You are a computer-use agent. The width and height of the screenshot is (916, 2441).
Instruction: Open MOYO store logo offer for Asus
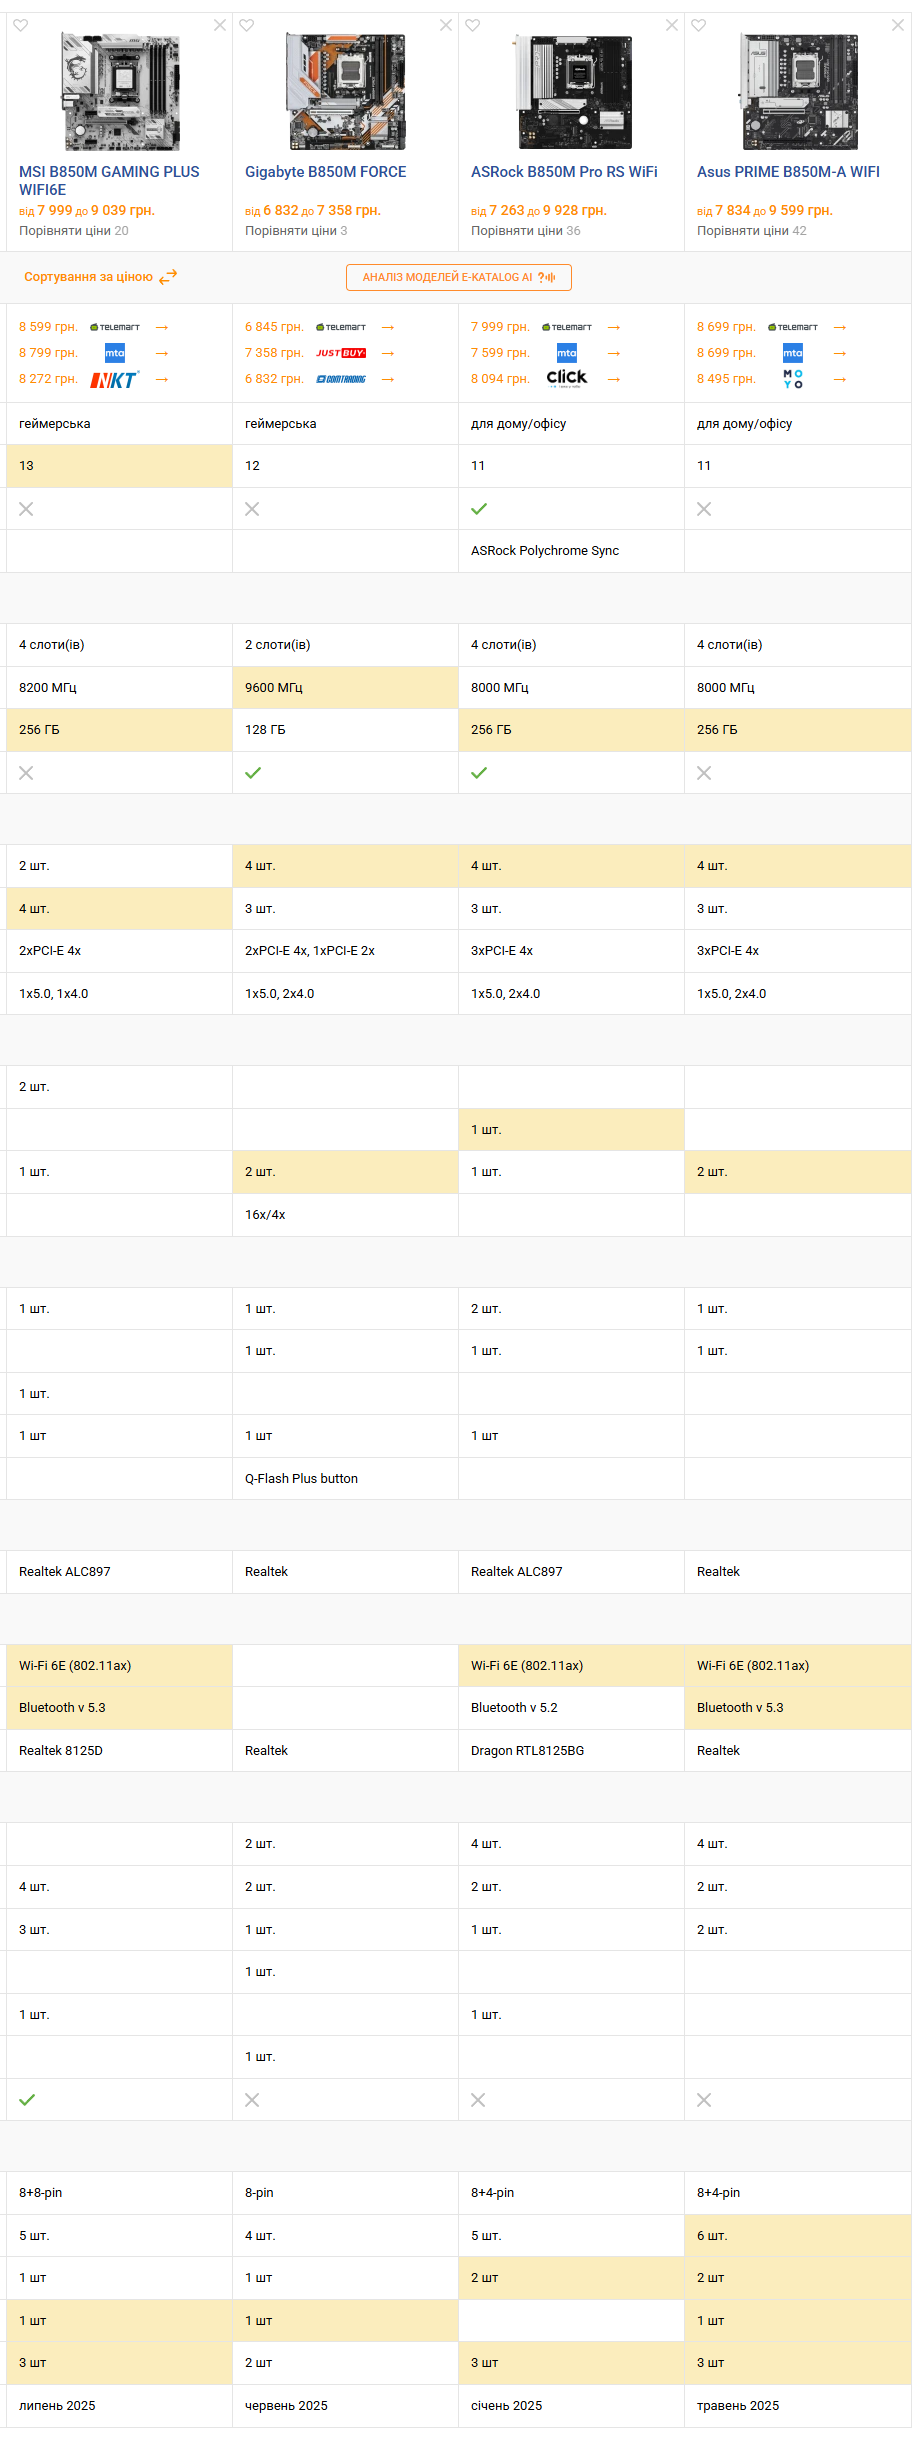tap(793, 379)
